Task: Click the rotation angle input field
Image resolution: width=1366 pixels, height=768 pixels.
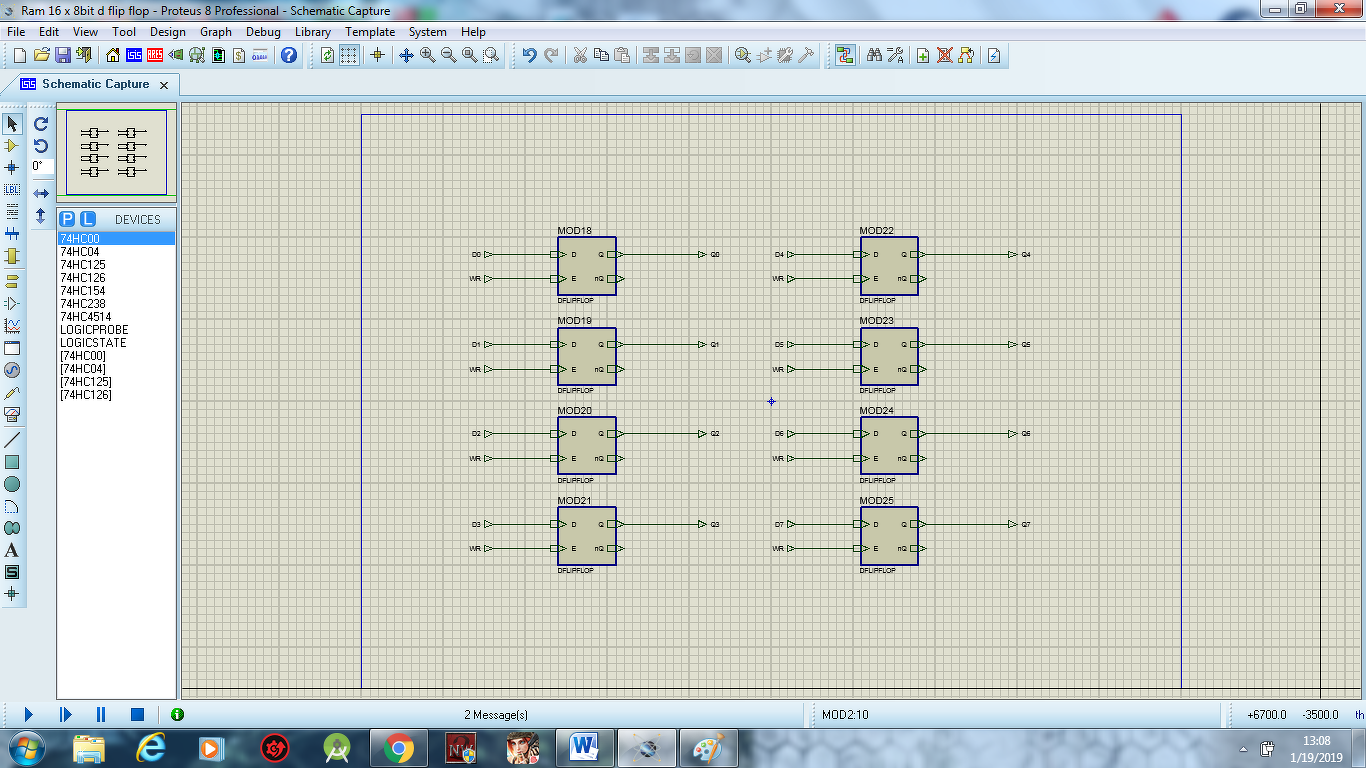Action: 41,166
